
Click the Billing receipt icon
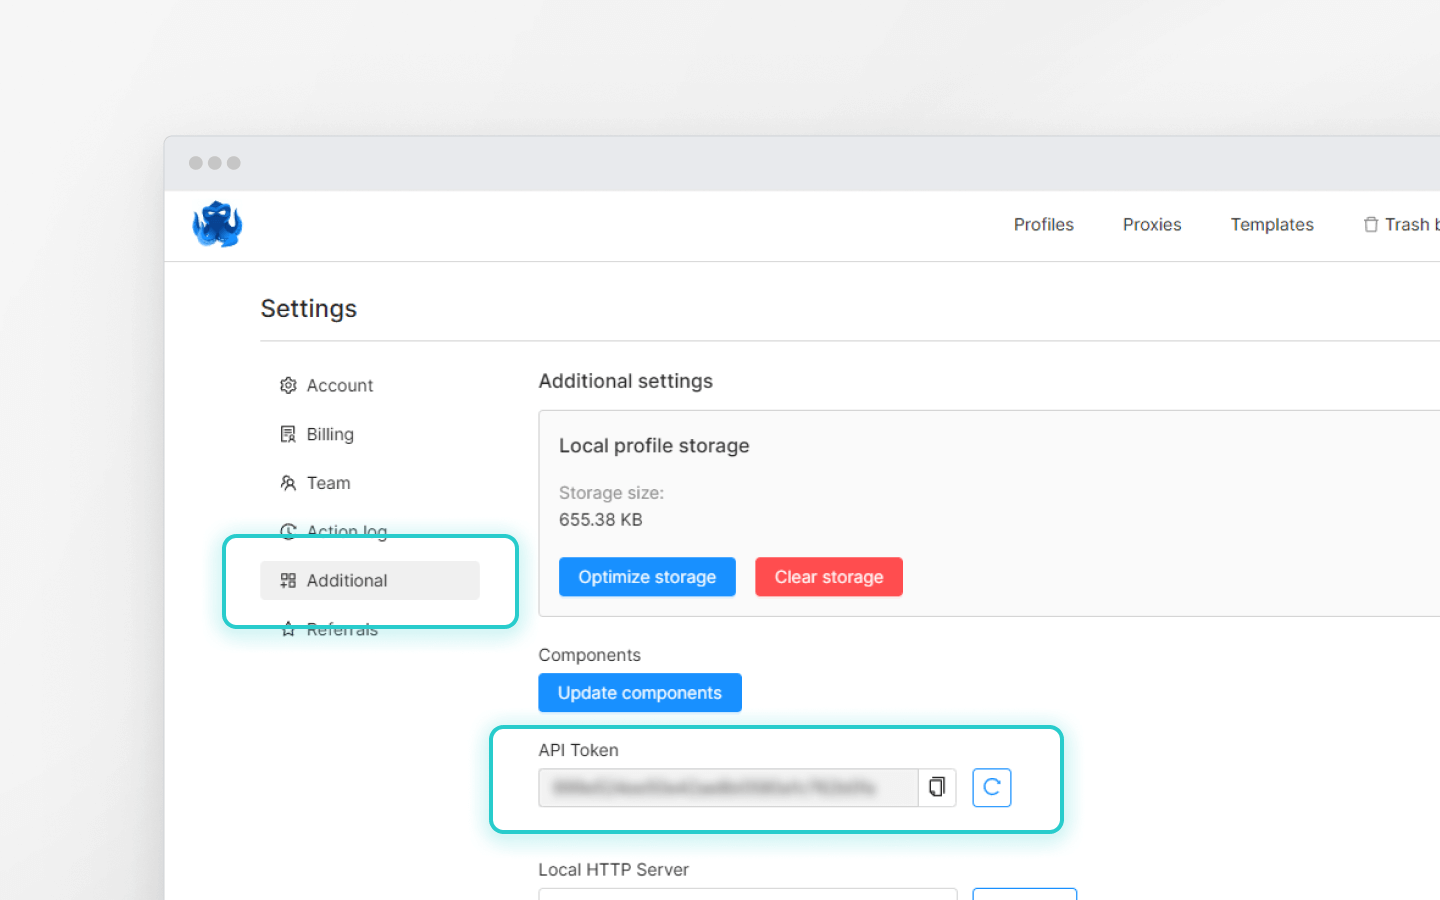(x=288, y=434)
